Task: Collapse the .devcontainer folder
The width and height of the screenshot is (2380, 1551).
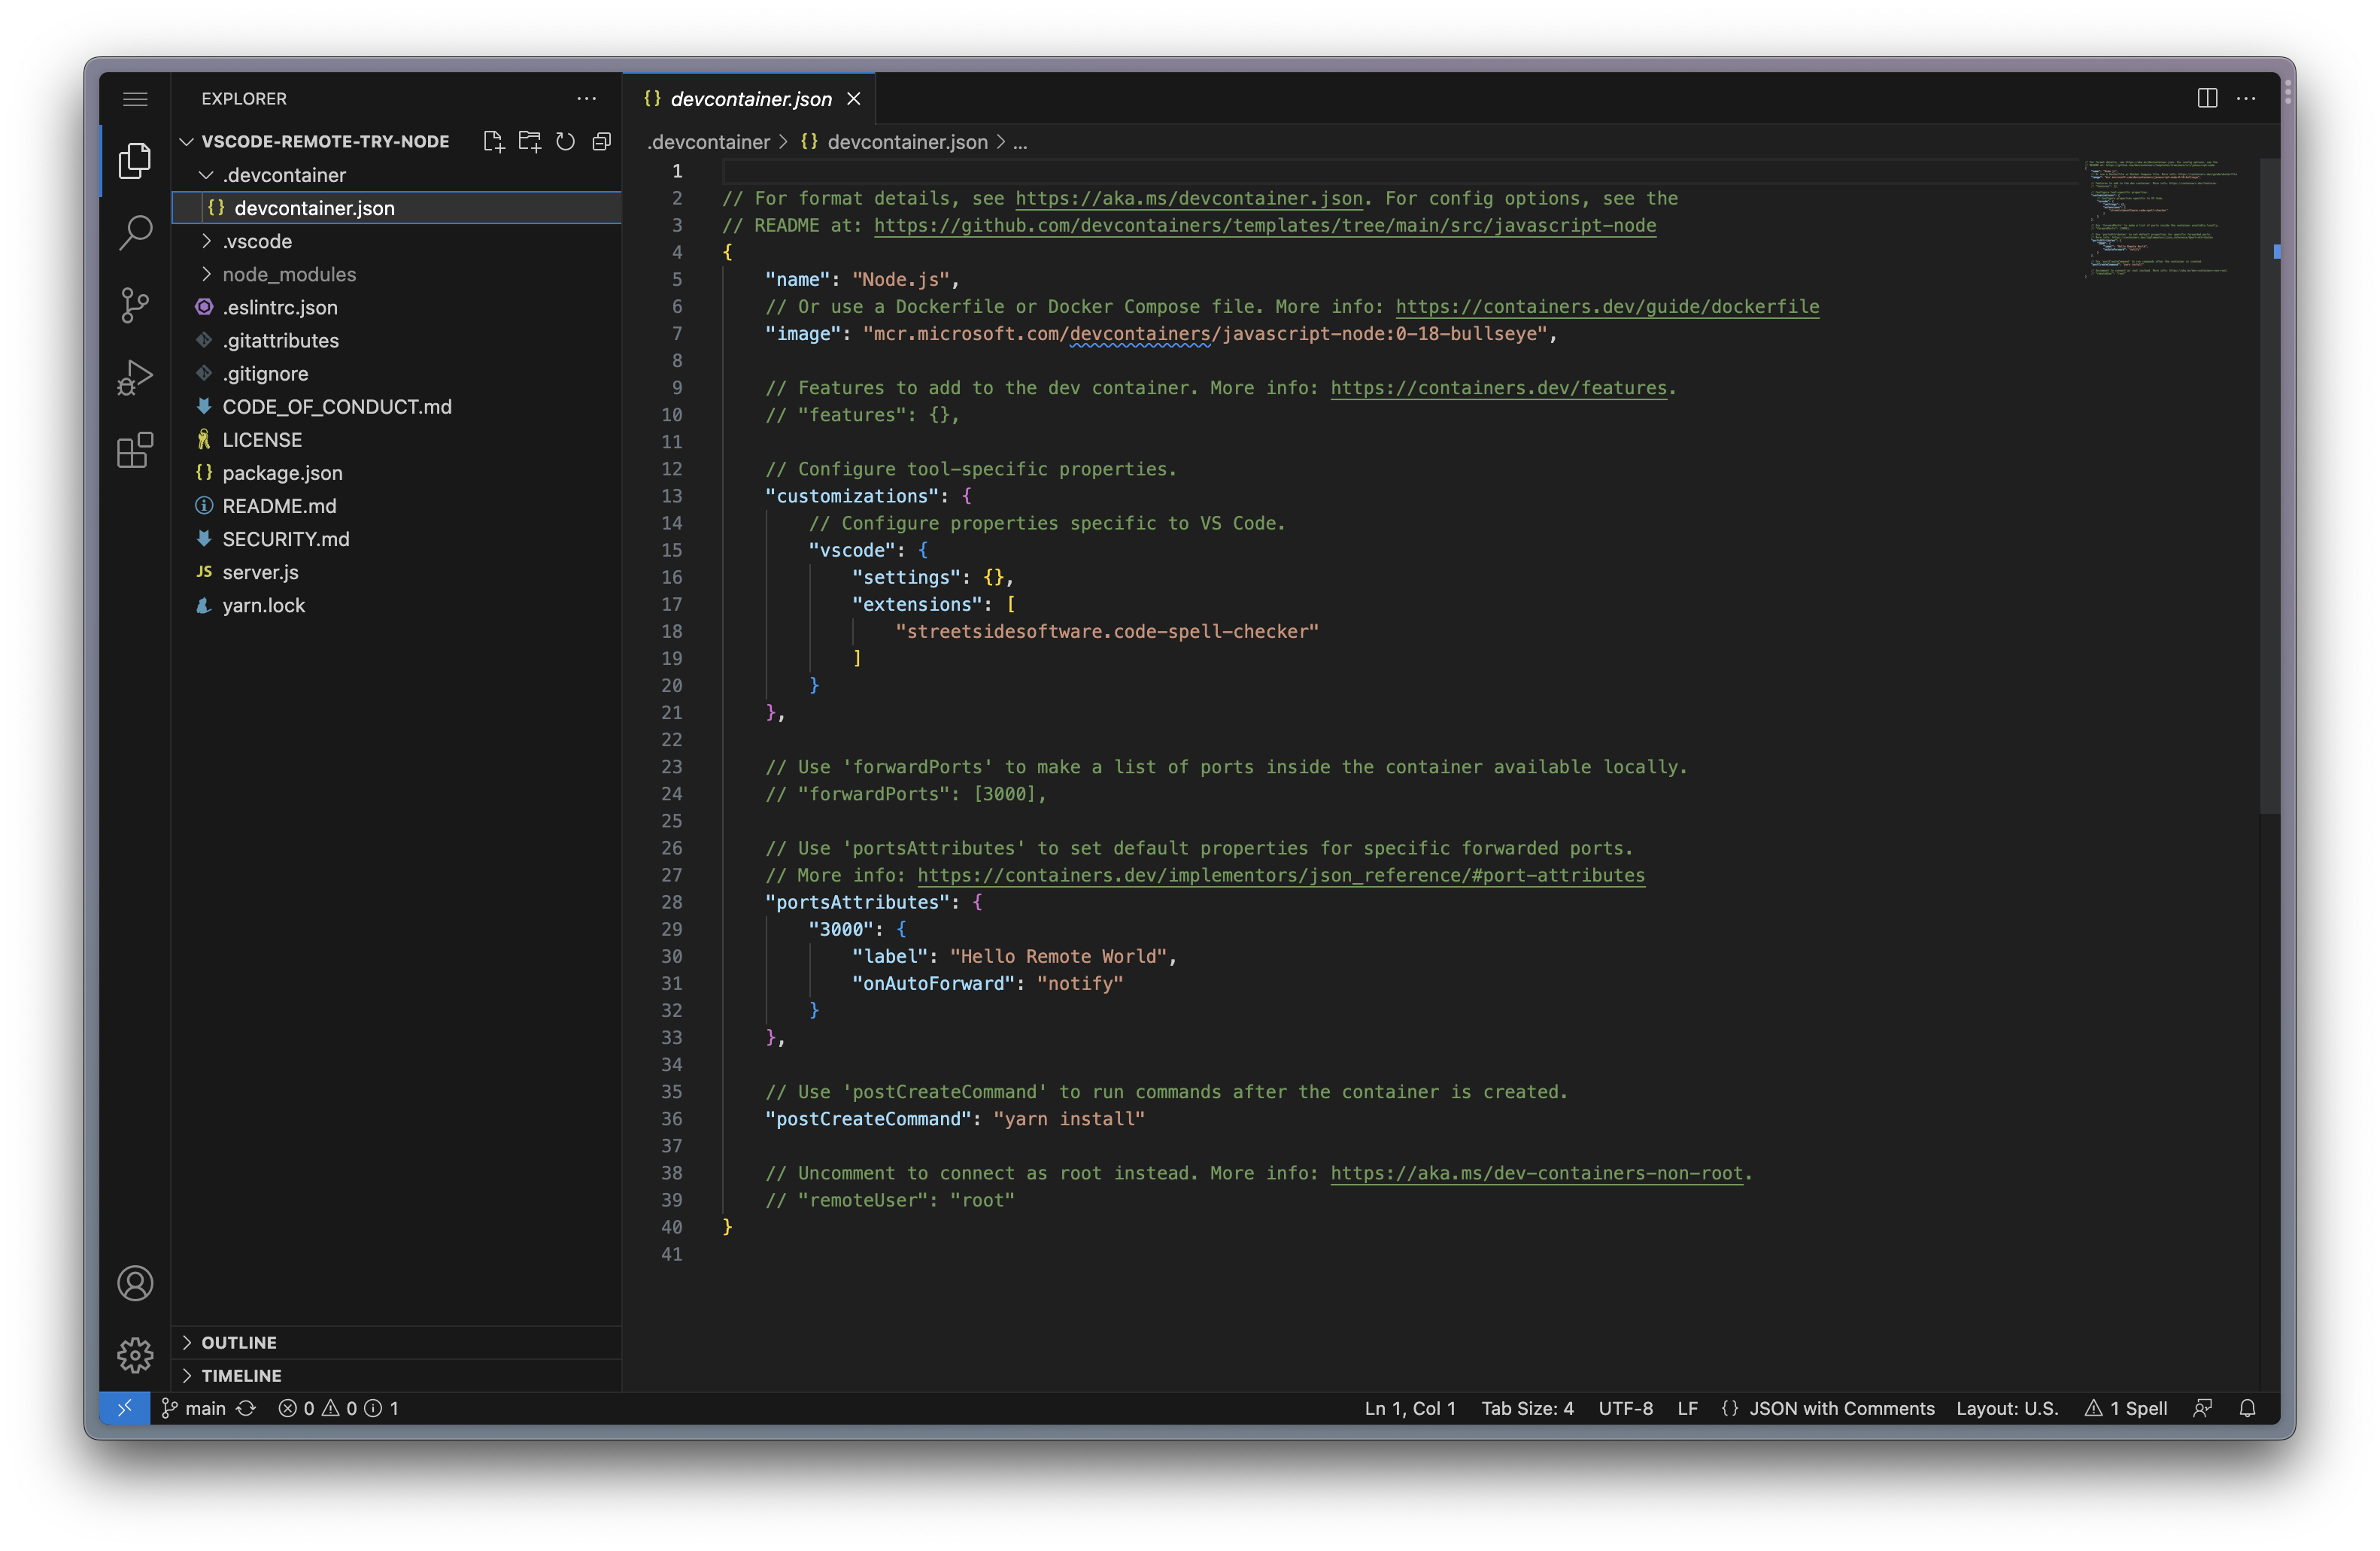Action: pyautogui.click(x=283, y=175)
